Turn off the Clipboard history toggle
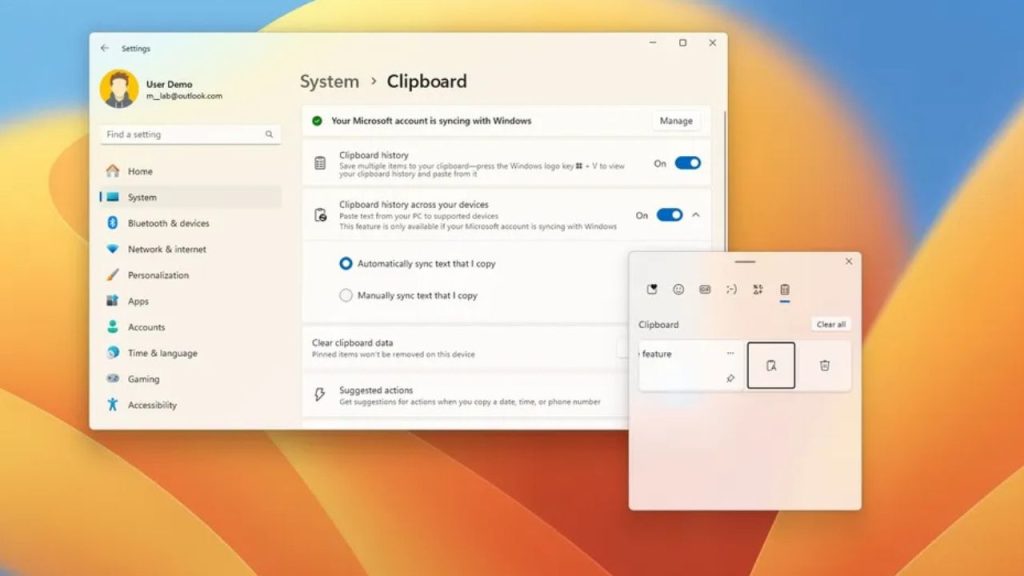Viewport: 1024px width, 576px height. pyautogui.click(x=687, y=163)
